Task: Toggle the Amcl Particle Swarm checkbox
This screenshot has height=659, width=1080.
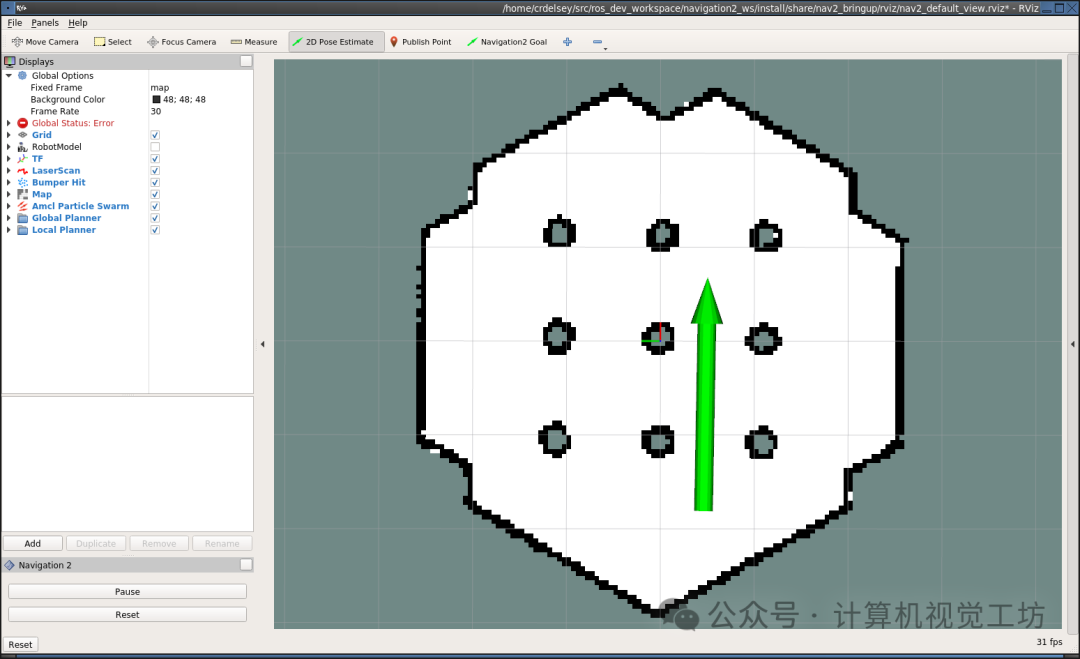Action: (x=155, y=206)
